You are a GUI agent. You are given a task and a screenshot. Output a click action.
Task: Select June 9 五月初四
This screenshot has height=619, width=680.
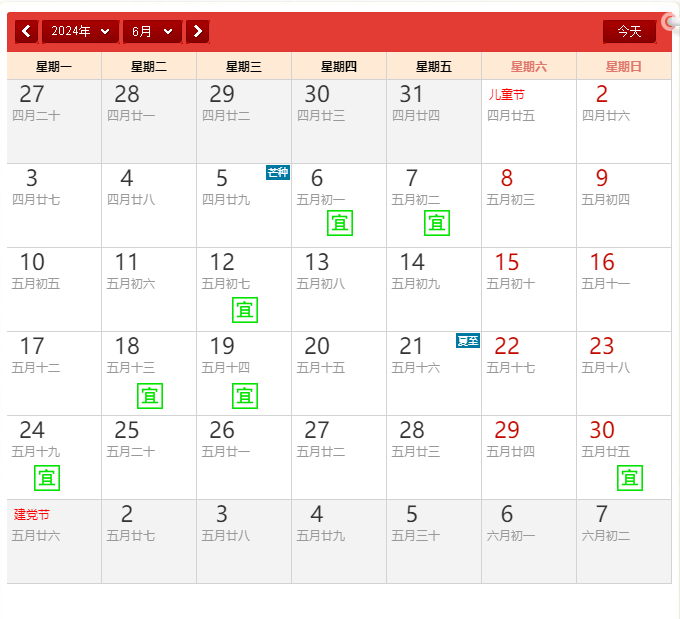click(x=624, y=206)
